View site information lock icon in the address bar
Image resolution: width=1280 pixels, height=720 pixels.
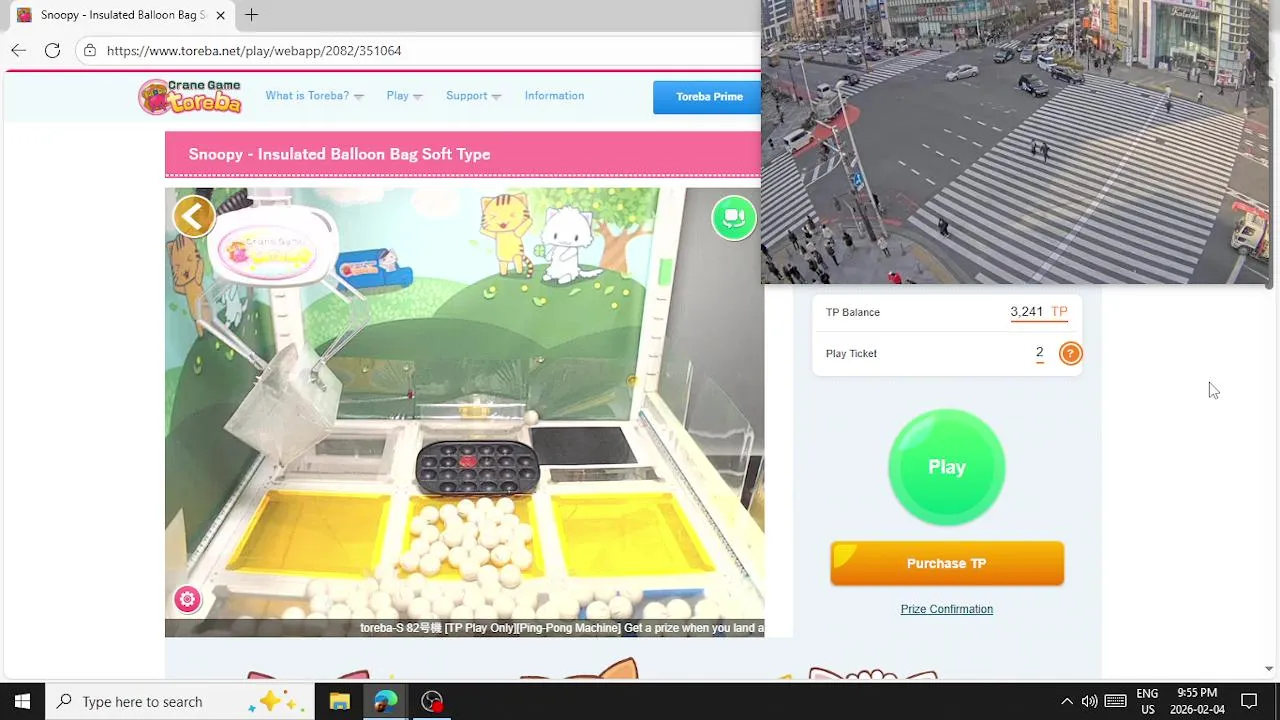(90, 50)
